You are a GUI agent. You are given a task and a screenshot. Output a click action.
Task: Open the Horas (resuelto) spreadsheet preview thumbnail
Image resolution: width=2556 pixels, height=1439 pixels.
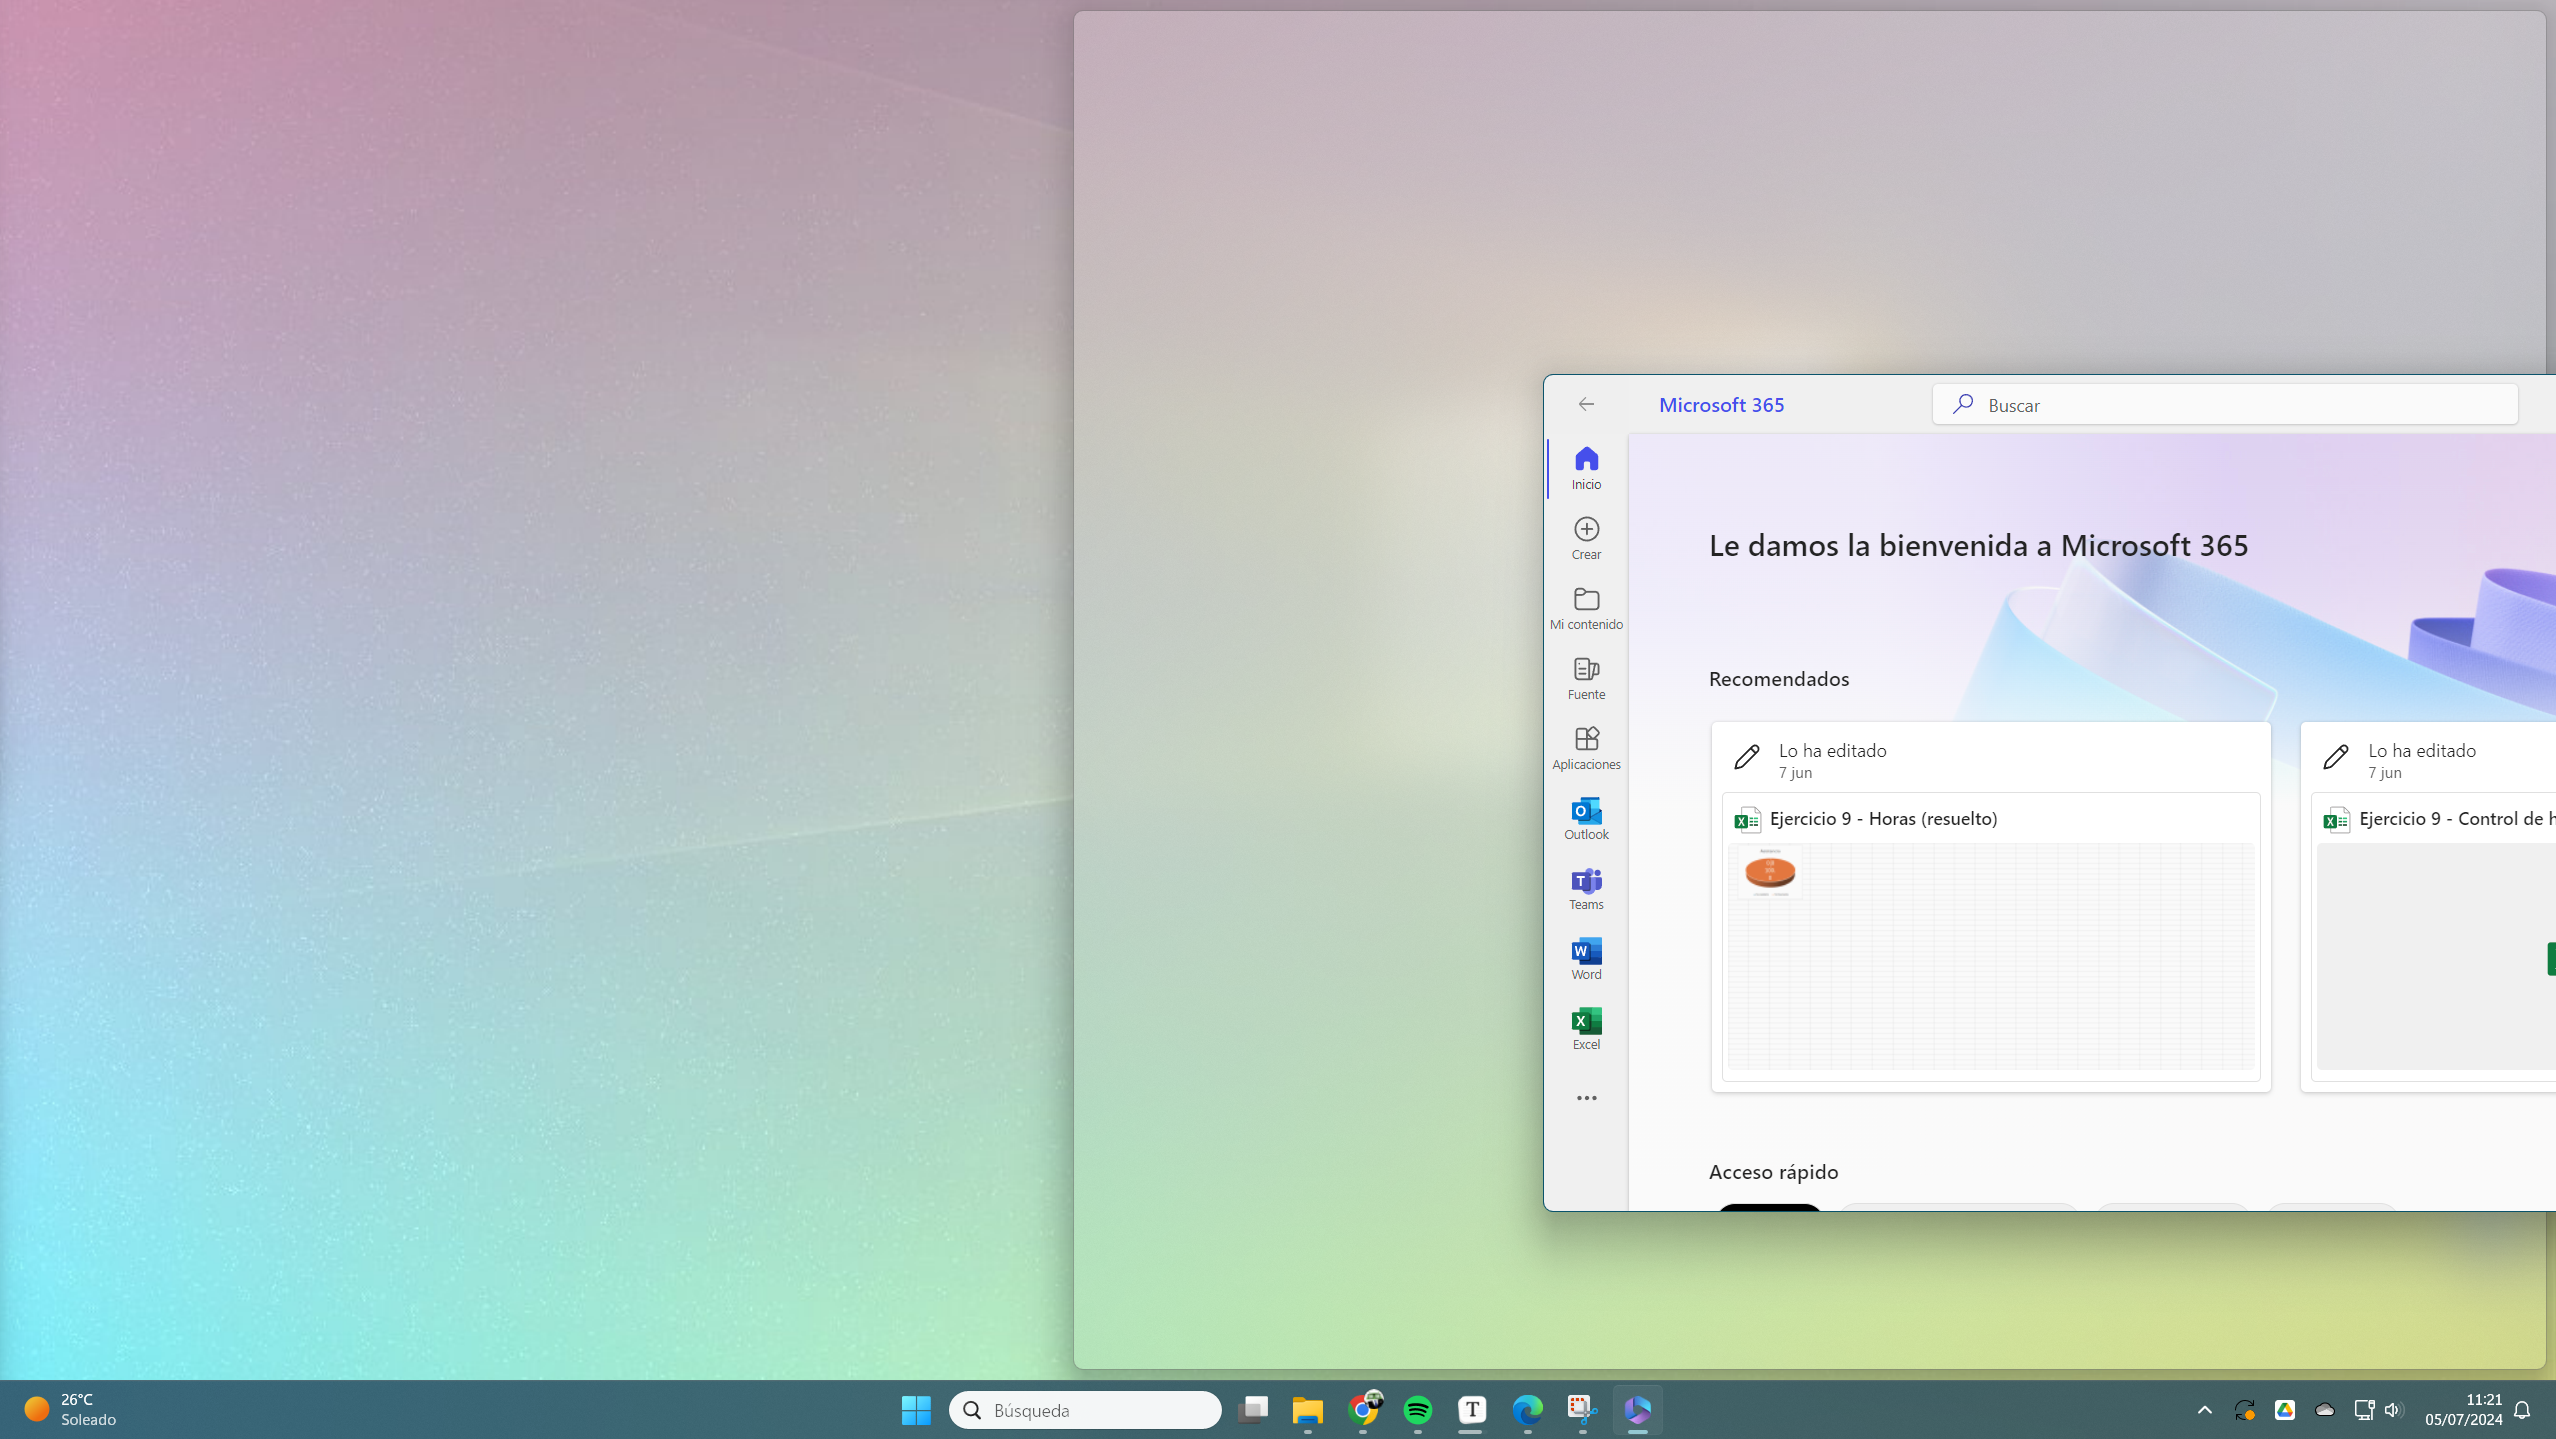pyautogui.click(x=1990, y=957)
